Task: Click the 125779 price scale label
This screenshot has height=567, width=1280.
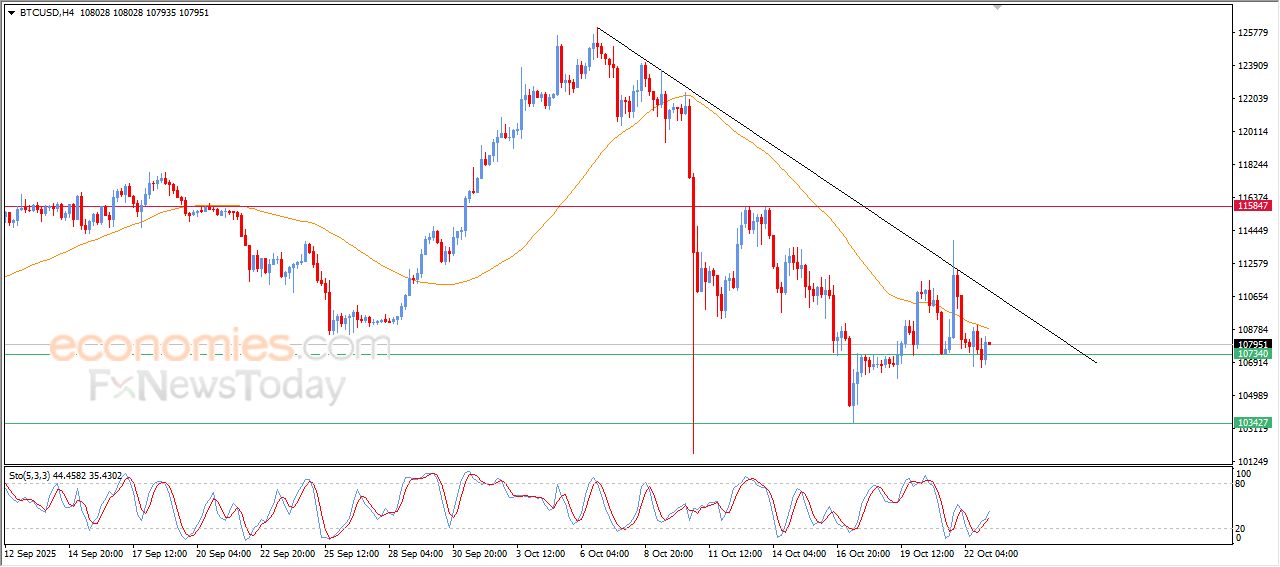Action: [x=1254, y=33]
